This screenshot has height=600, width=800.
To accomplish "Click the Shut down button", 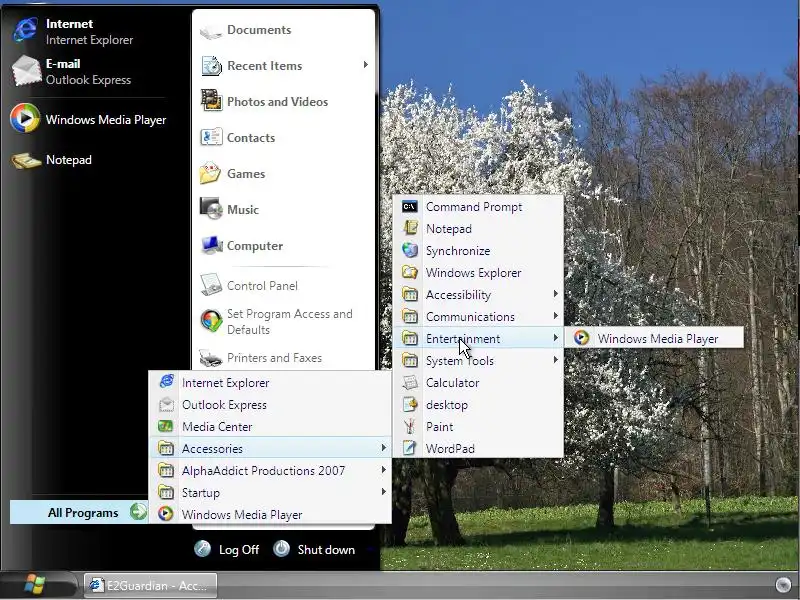I will [x=314, y=549].
